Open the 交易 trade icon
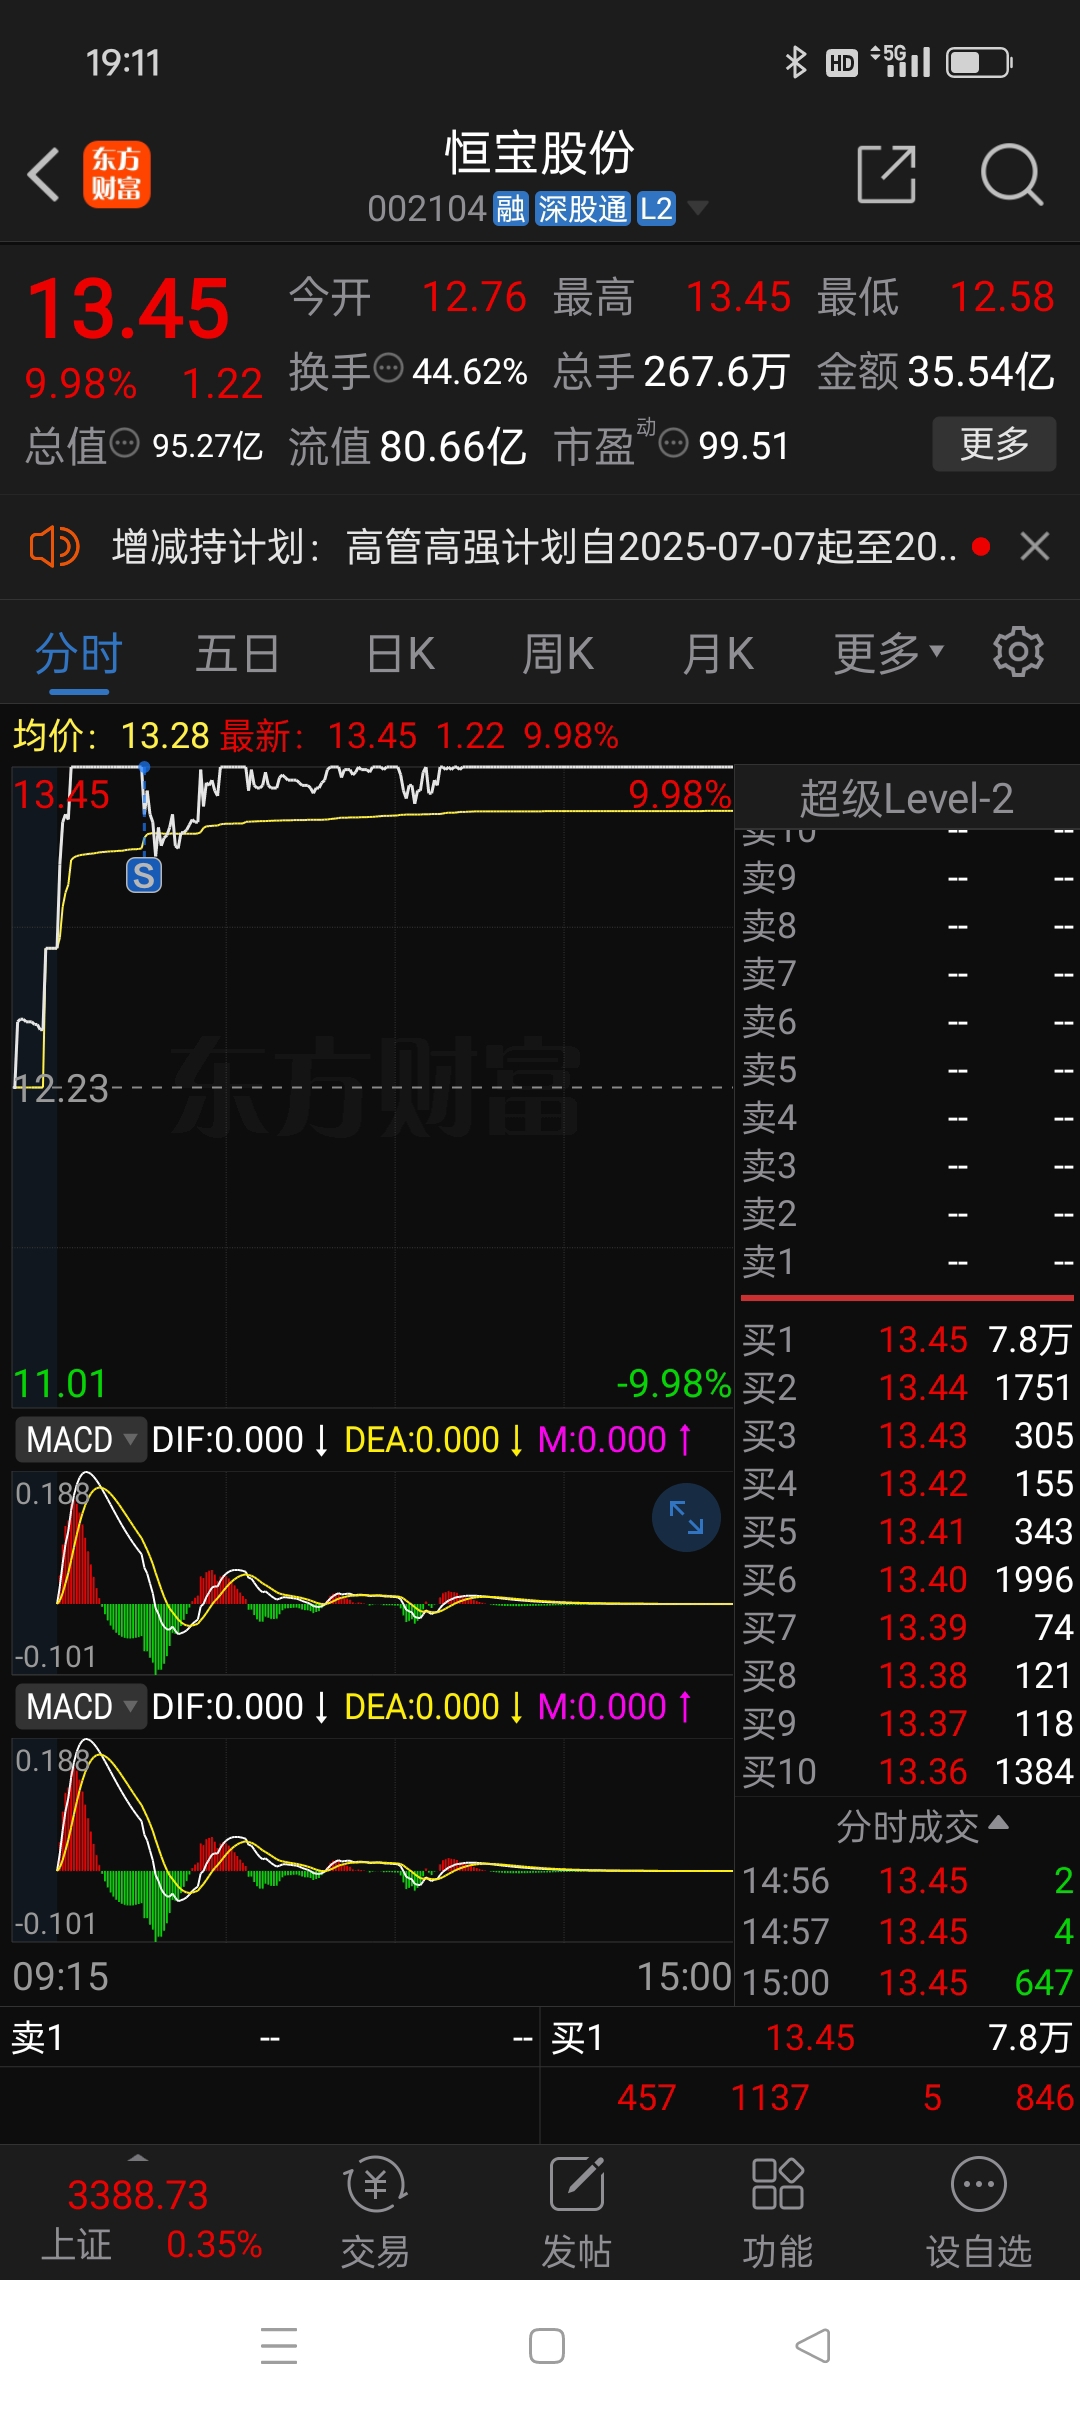 pos(375,2212)
